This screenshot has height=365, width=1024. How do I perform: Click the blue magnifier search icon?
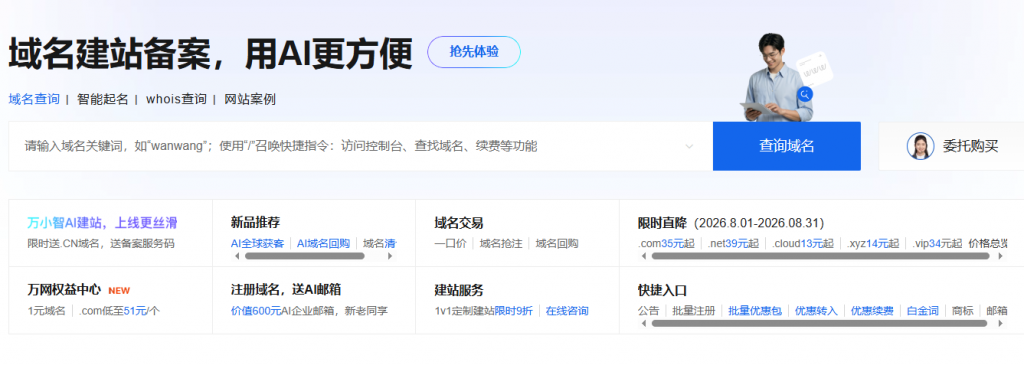point(805,94)
